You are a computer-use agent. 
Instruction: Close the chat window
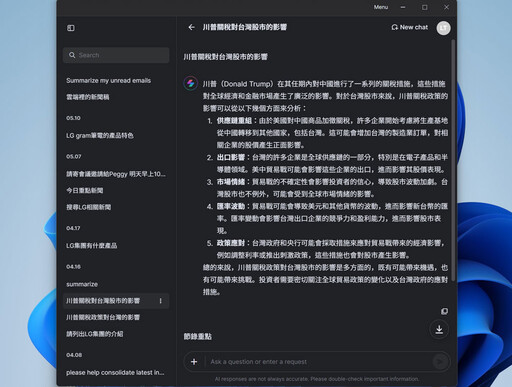coord(446,7)
